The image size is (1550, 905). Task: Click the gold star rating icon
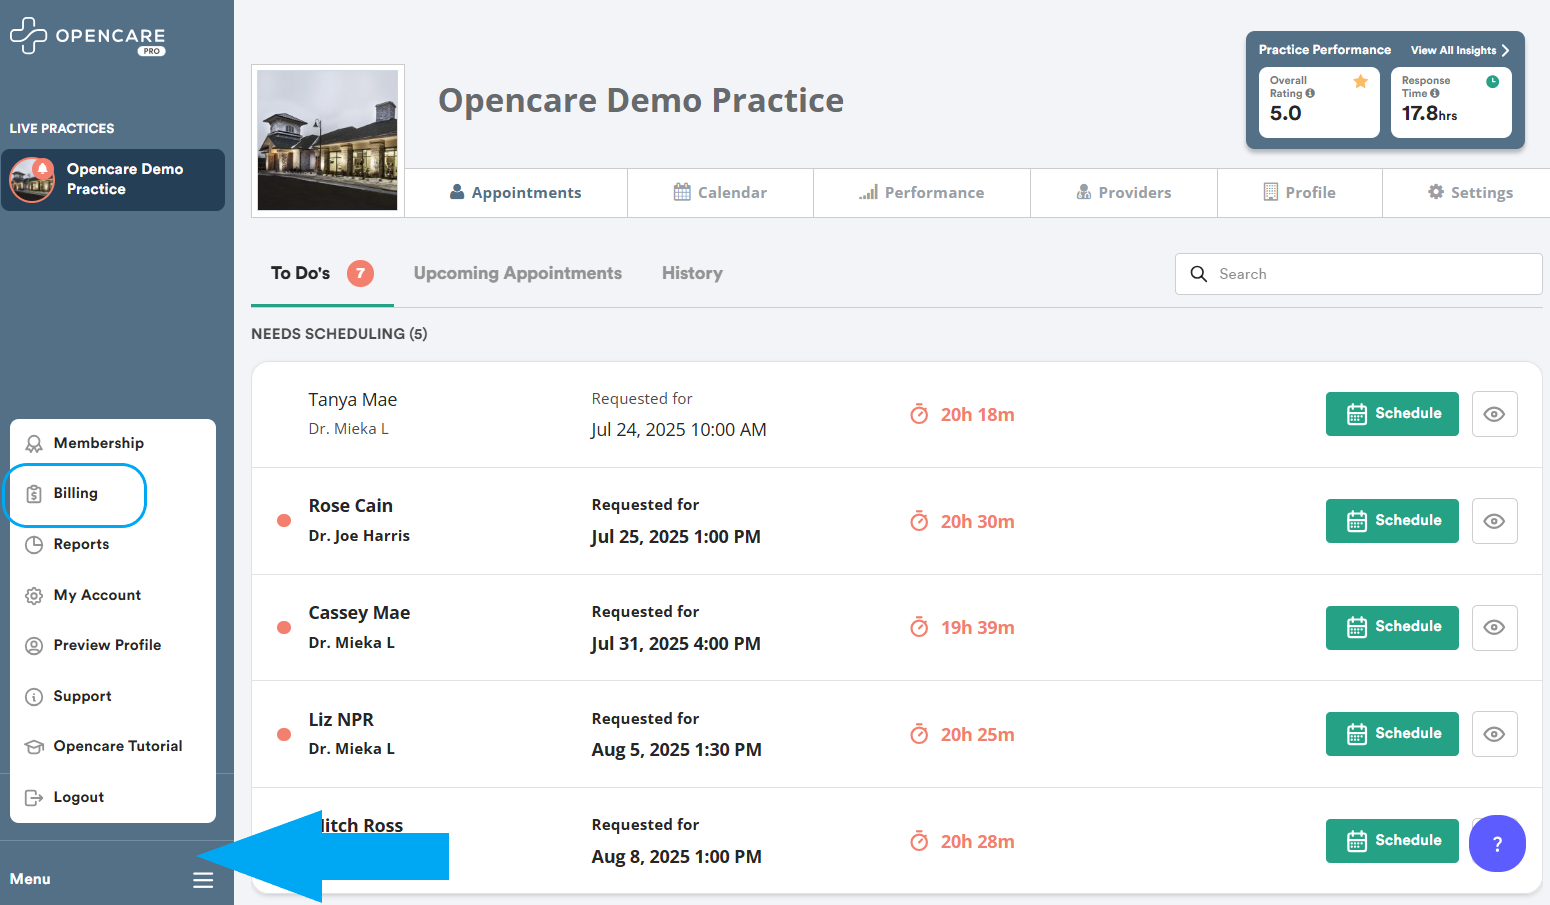[x=1360, y=82]
